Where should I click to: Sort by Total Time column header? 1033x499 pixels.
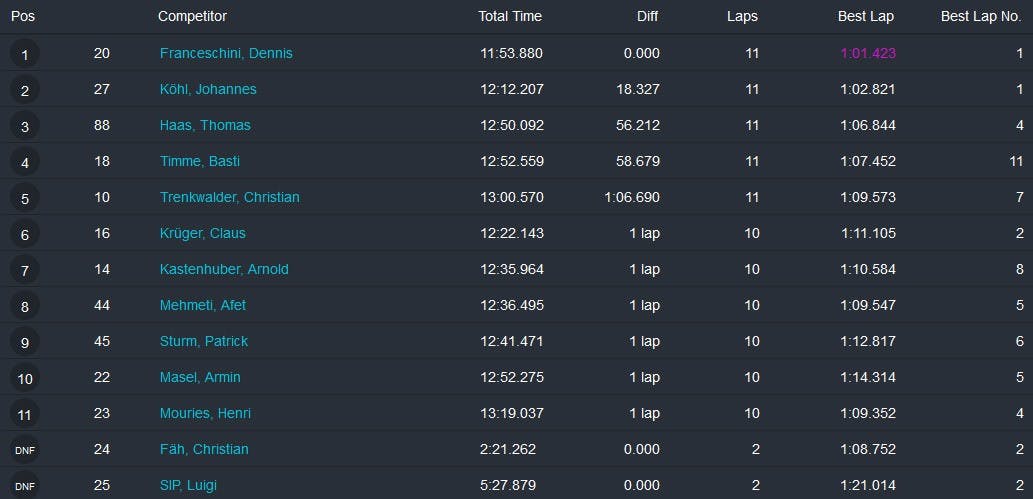coord(510,16)
